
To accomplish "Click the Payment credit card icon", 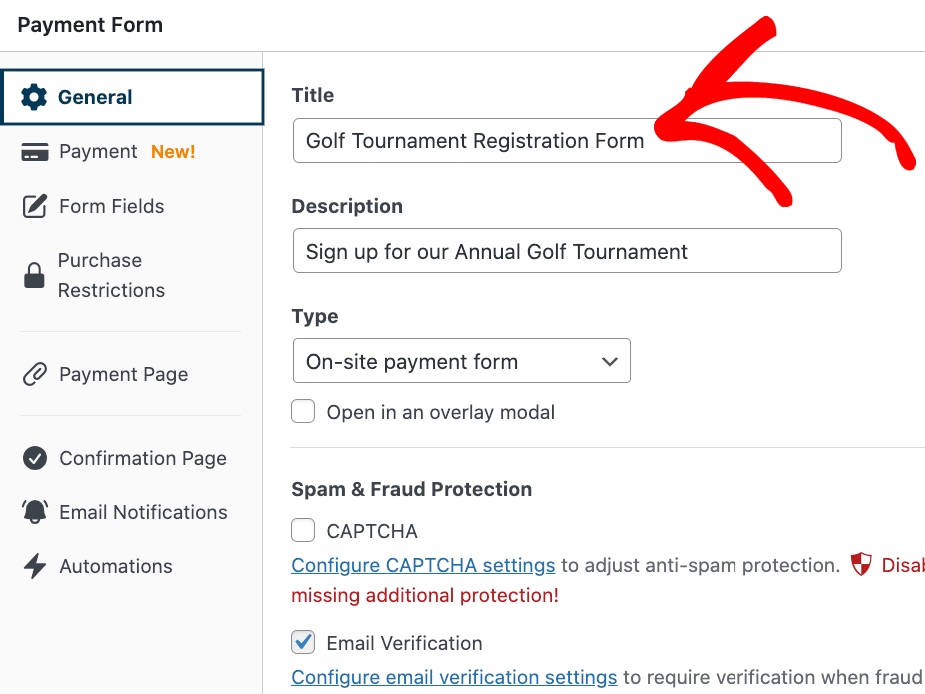I will click(x=35, y=152).
